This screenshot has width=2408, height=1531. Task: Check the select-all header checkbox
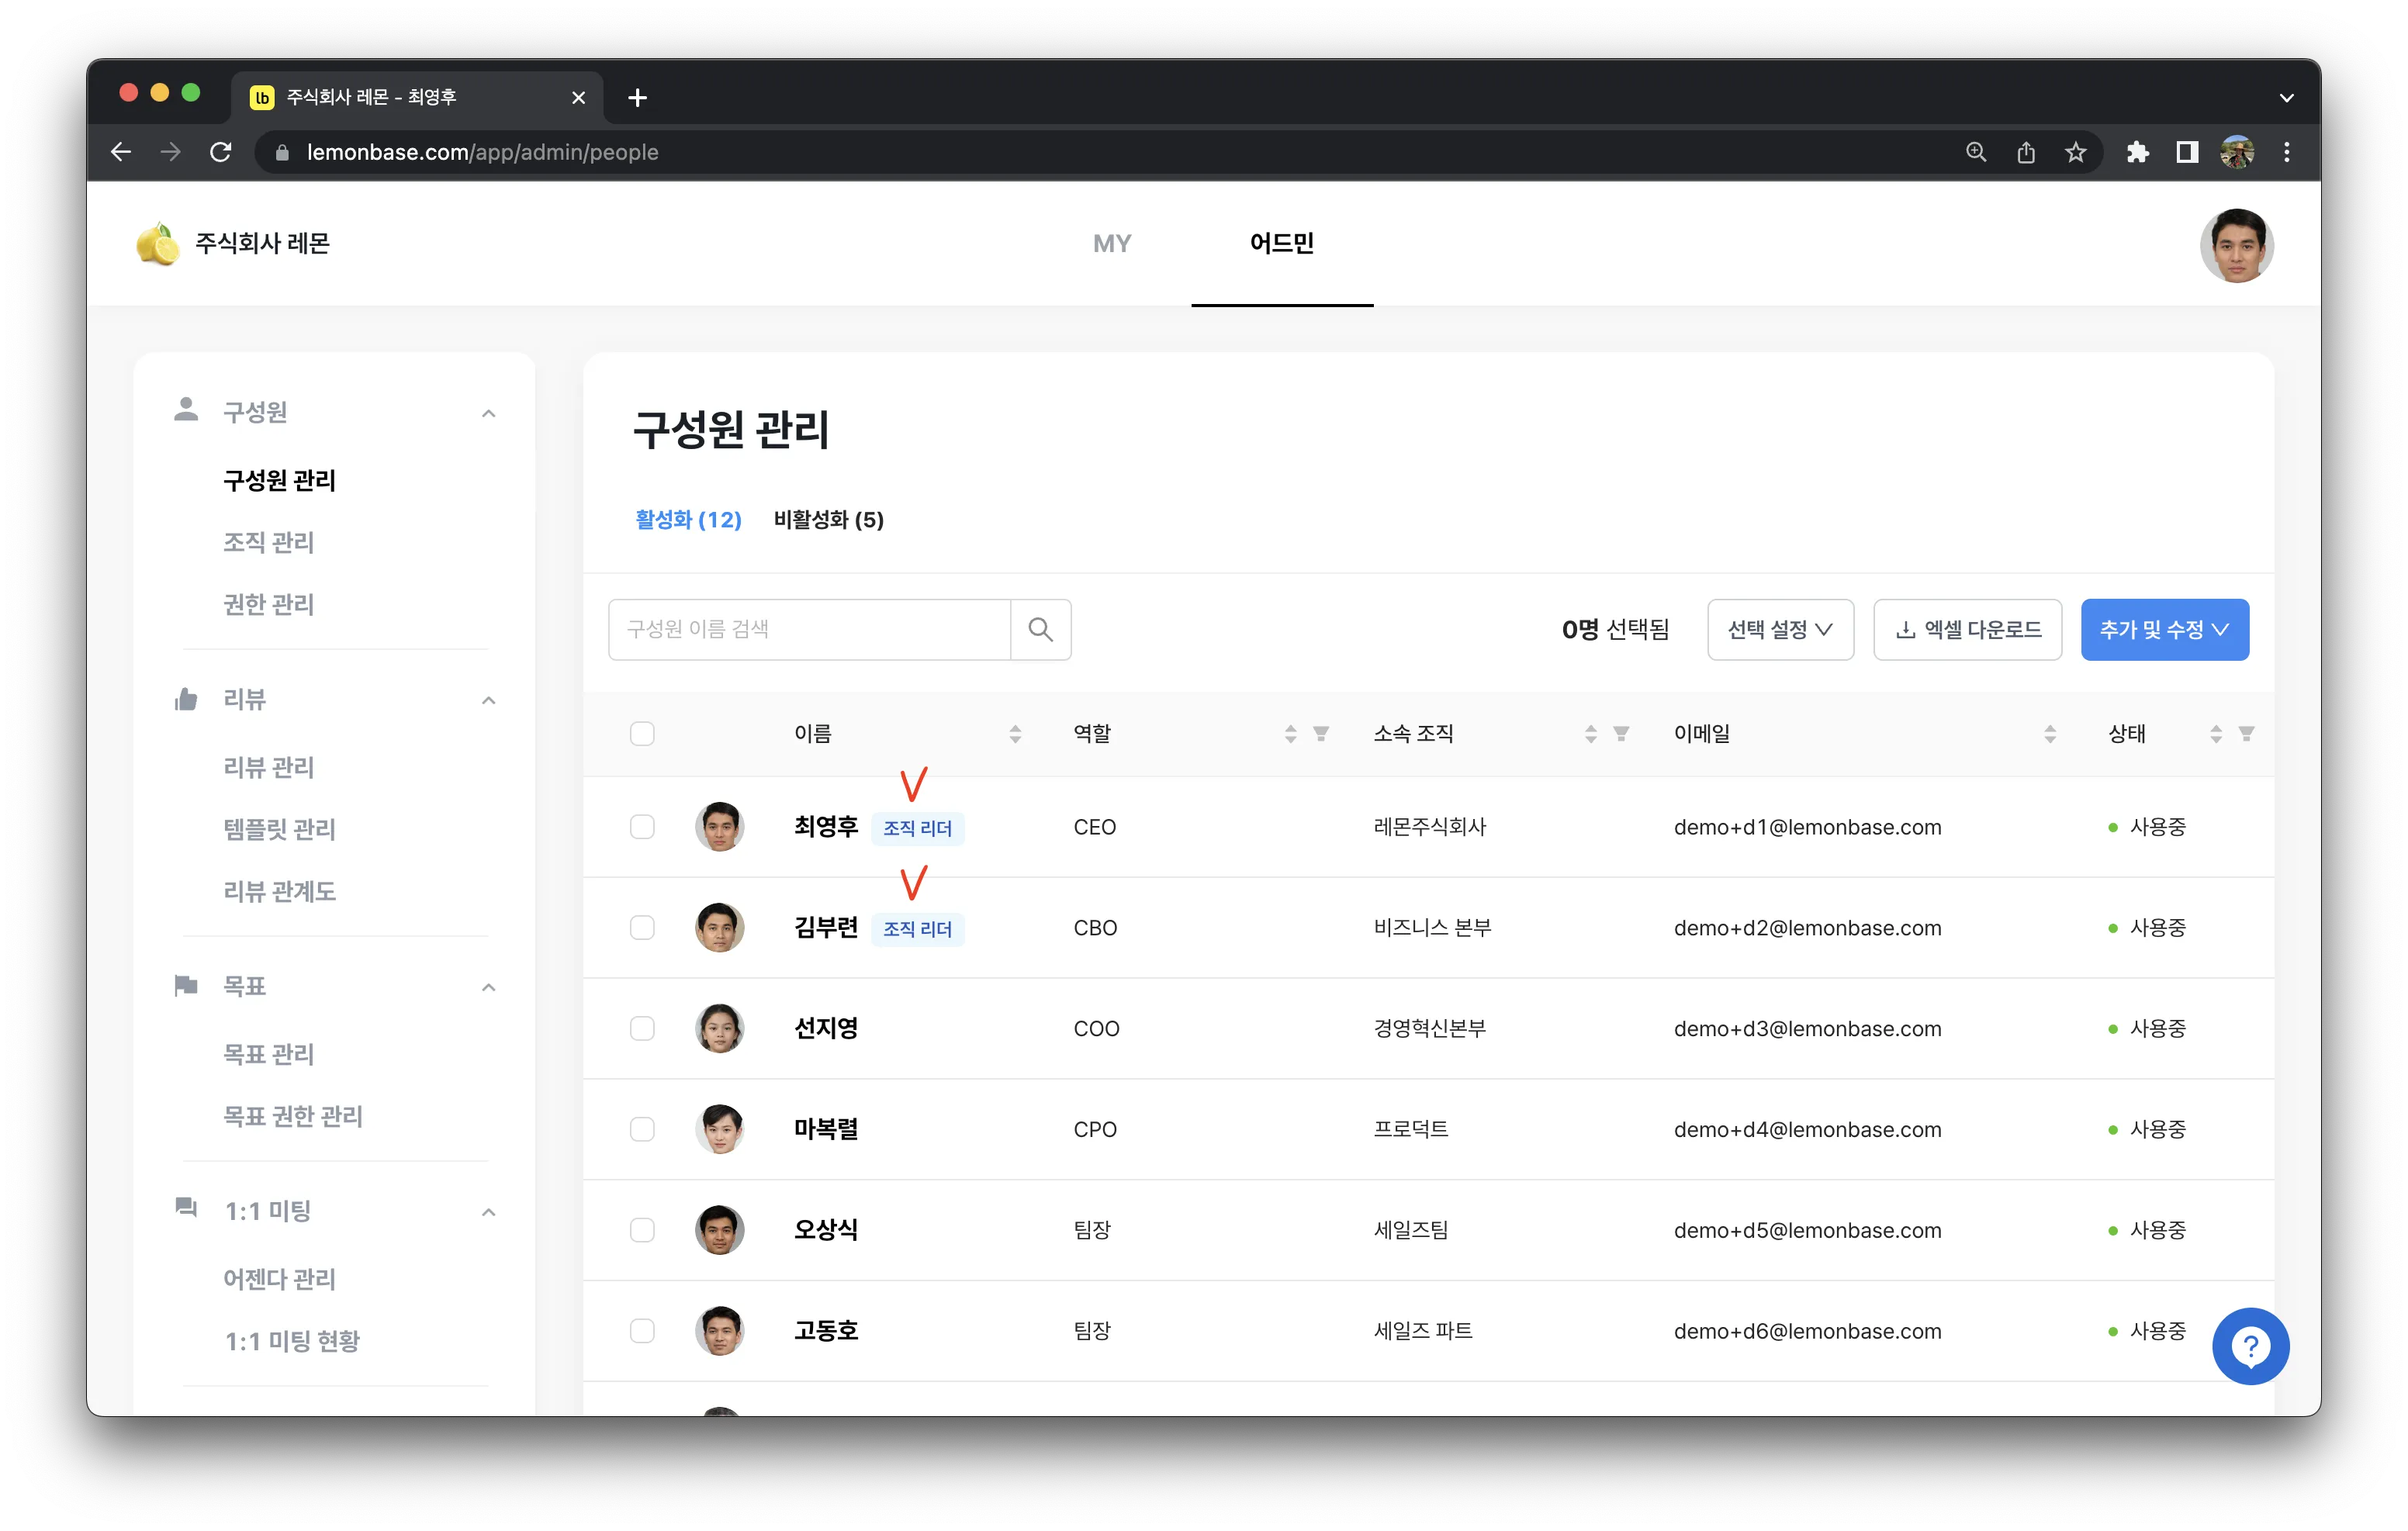(642, 734)
